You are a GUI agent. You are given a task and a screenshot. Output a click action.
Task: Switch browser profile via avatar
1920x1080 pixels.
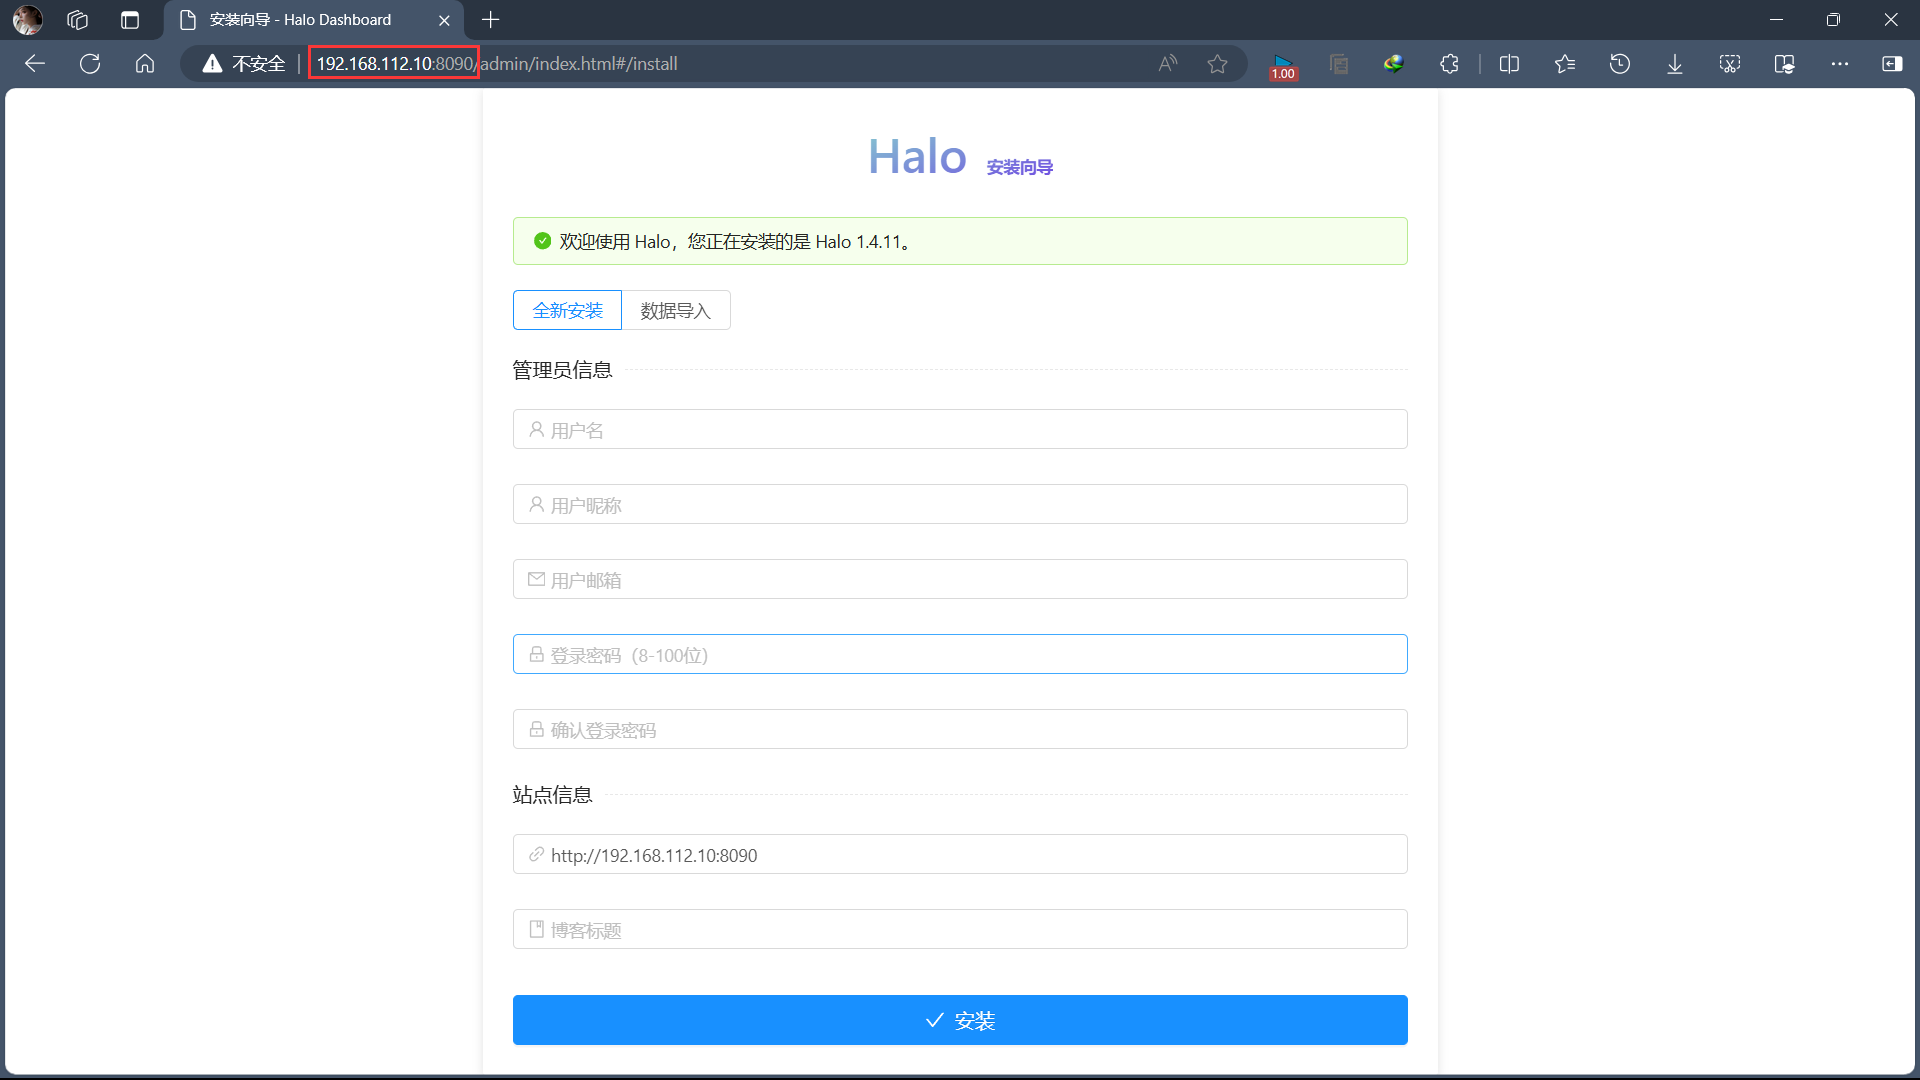(x=27, y=20)
